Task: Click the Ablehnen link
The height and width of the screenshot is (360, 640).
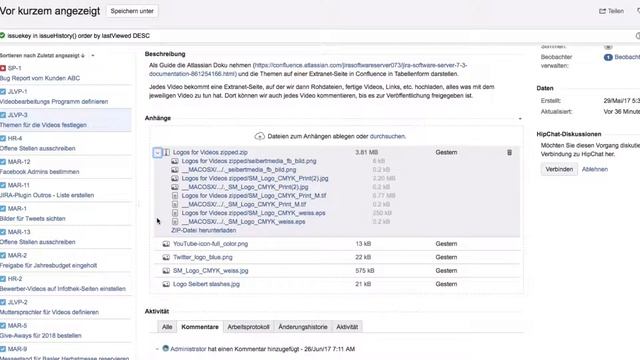Action: click(595, 169)
